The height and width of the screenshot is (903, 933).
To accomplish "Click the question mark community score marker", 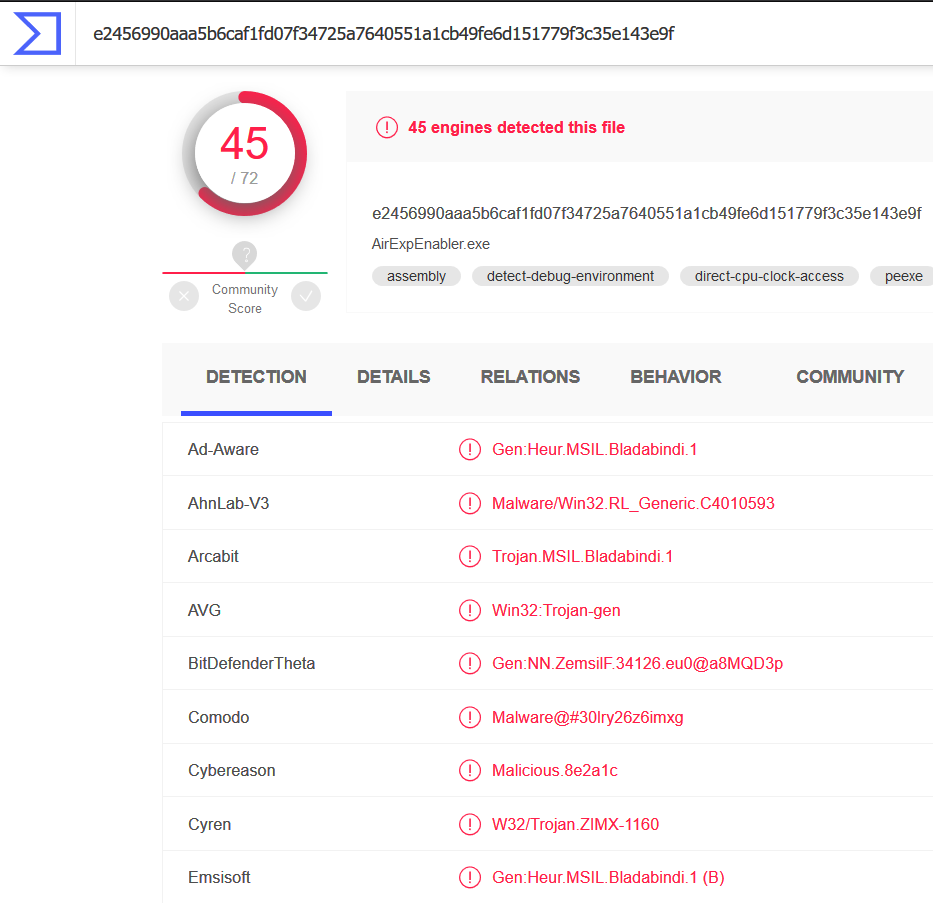I will pyautogui.click(x=245, y=254).
